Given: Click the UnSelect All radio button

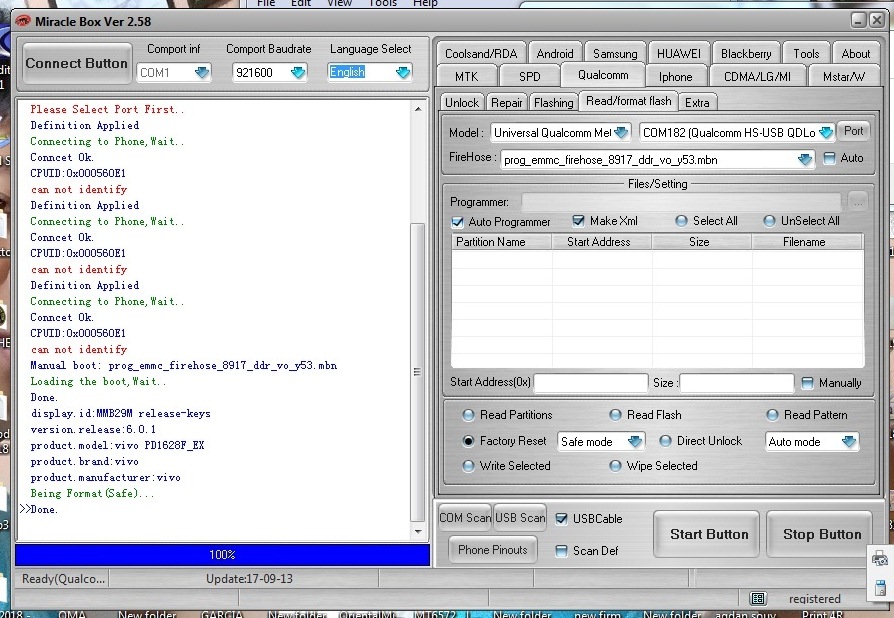Looking at the screenshot, I should (x=769, y=221).
